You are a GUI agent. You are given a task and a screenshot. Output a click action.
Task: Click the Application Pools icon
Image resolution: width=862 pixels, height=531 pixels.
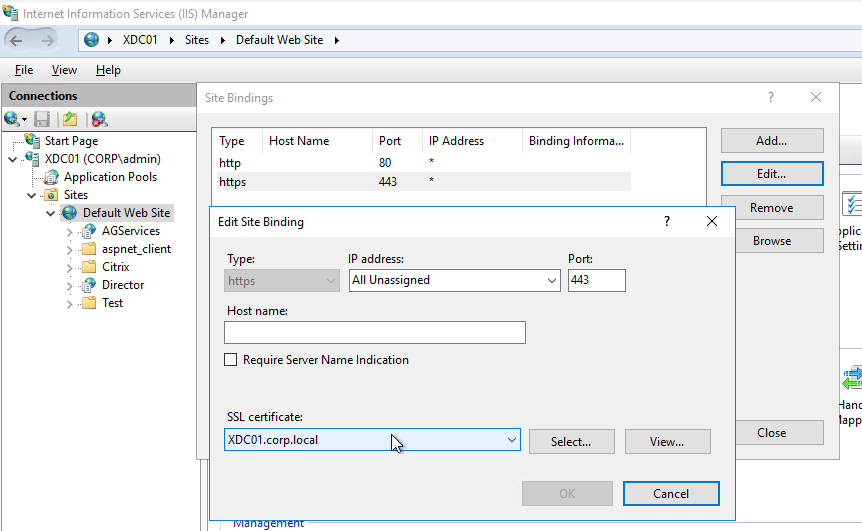(x=52, y=177)
